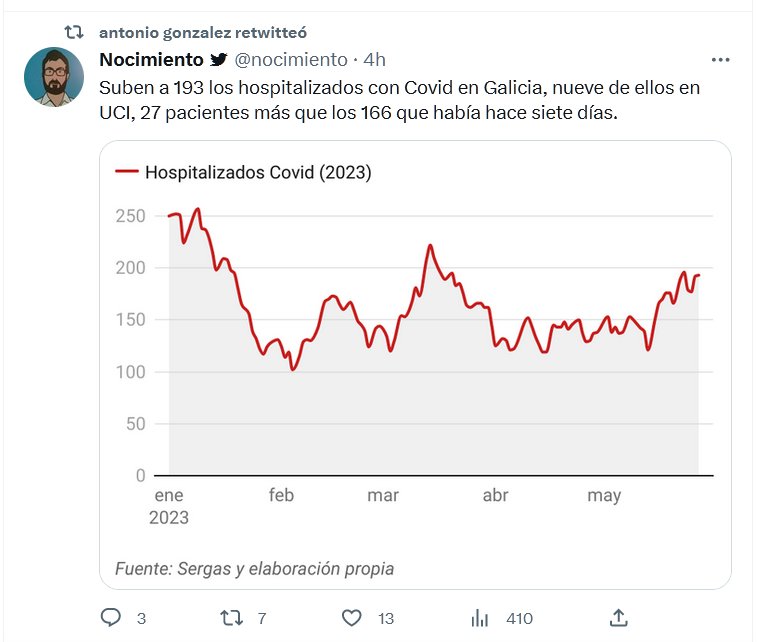Open the three-dot more options menu
The height and width of the screenshot is (642, 758).
pos(719,60)
